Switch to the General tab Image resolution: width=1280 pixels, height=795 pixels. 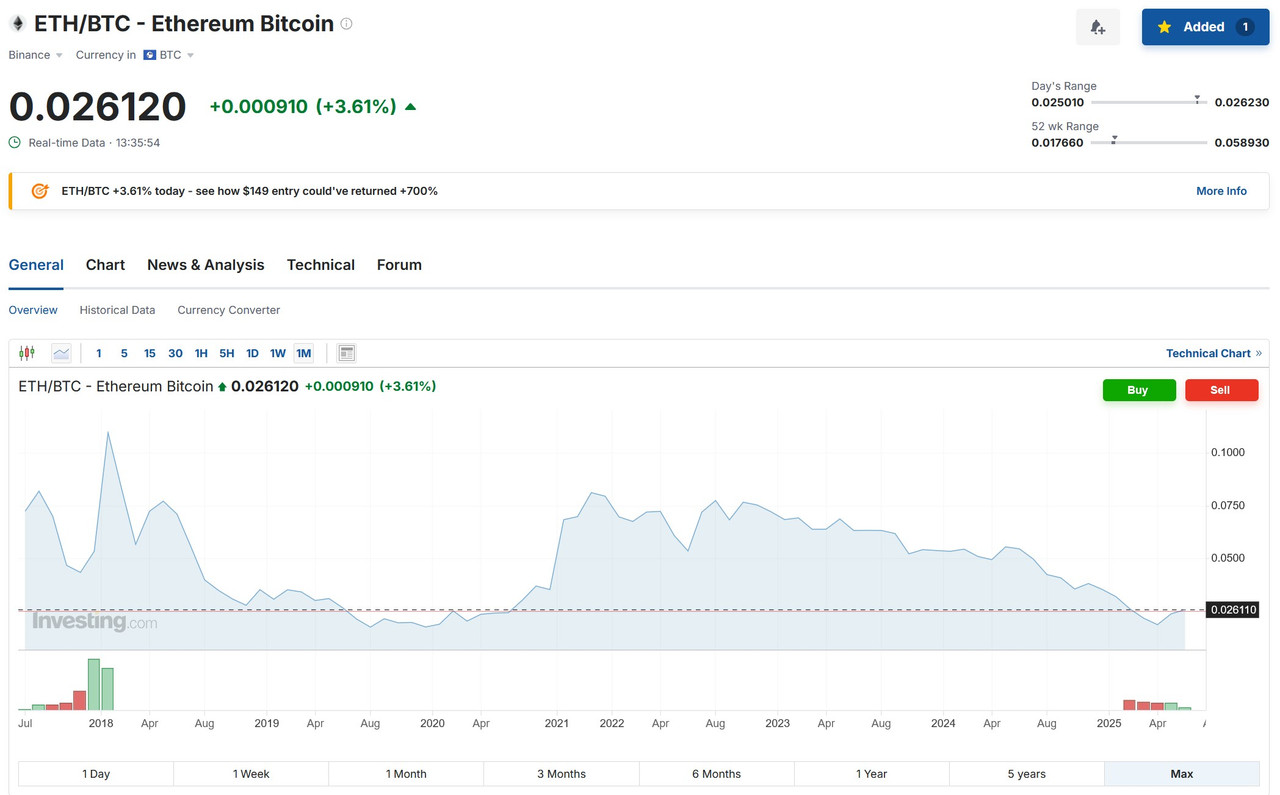pyautogui.click(x=36, y=265)
